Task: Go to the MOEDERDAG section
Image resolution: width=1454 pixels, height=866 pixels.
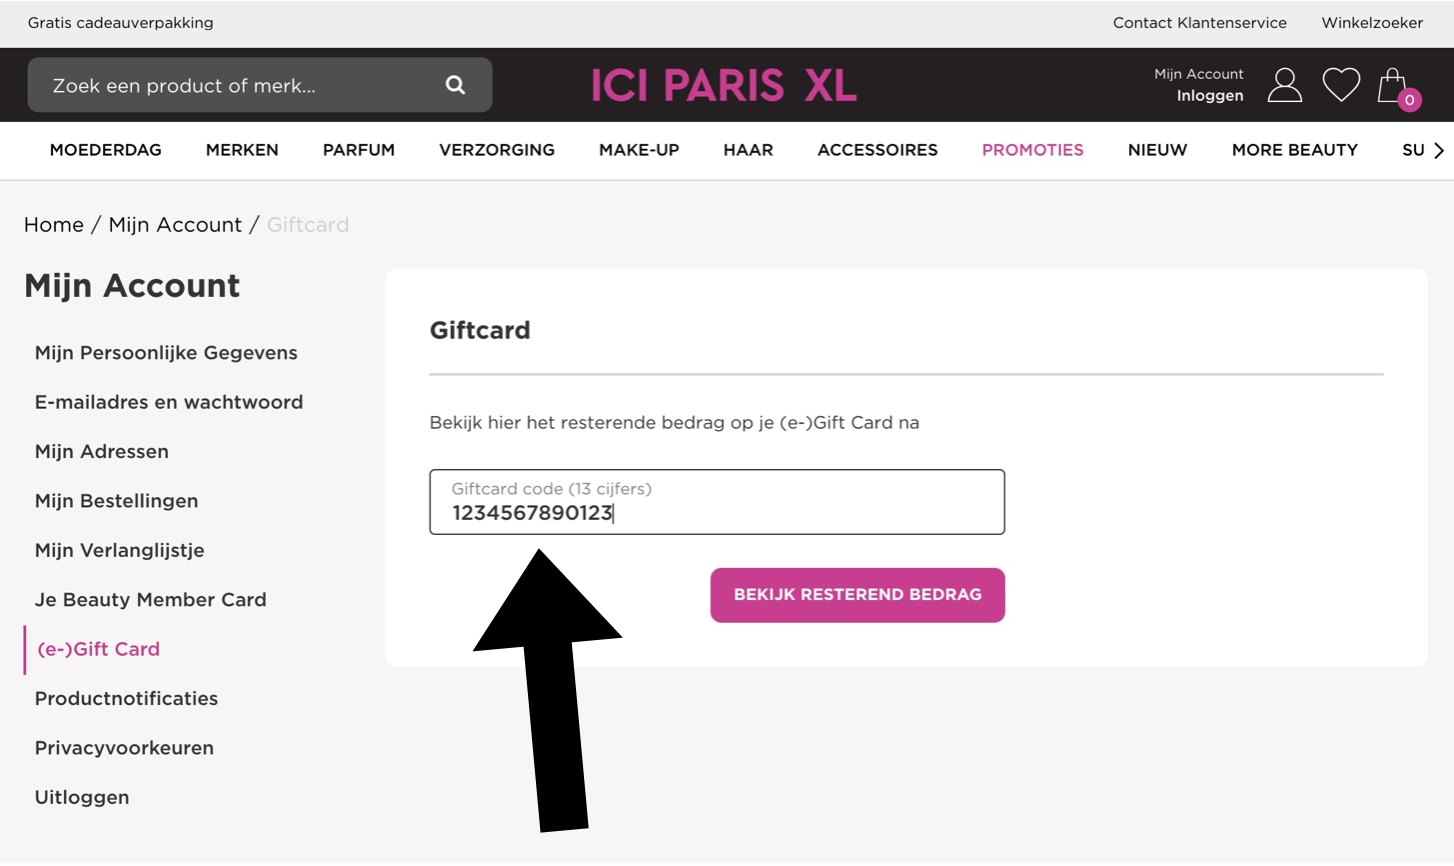Action: 105,150
